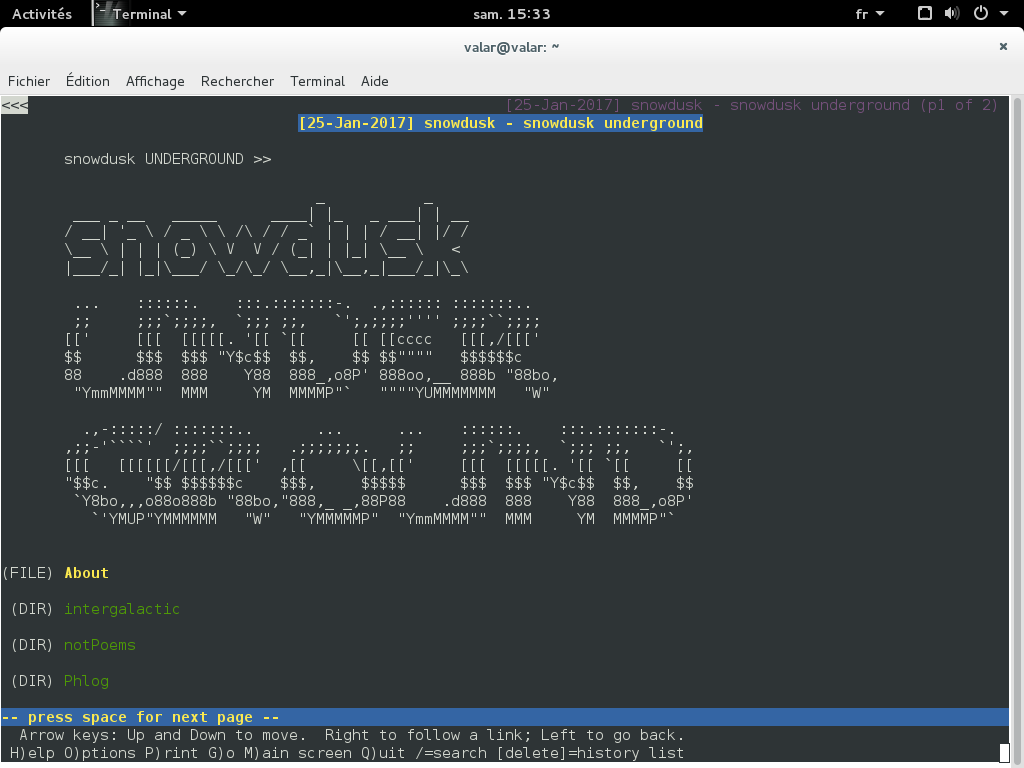Image resolution: width=1024 pixels, height=768 pixels.
Task: Click the highlighted page title snowdusk underground
Action: point(500,123)
